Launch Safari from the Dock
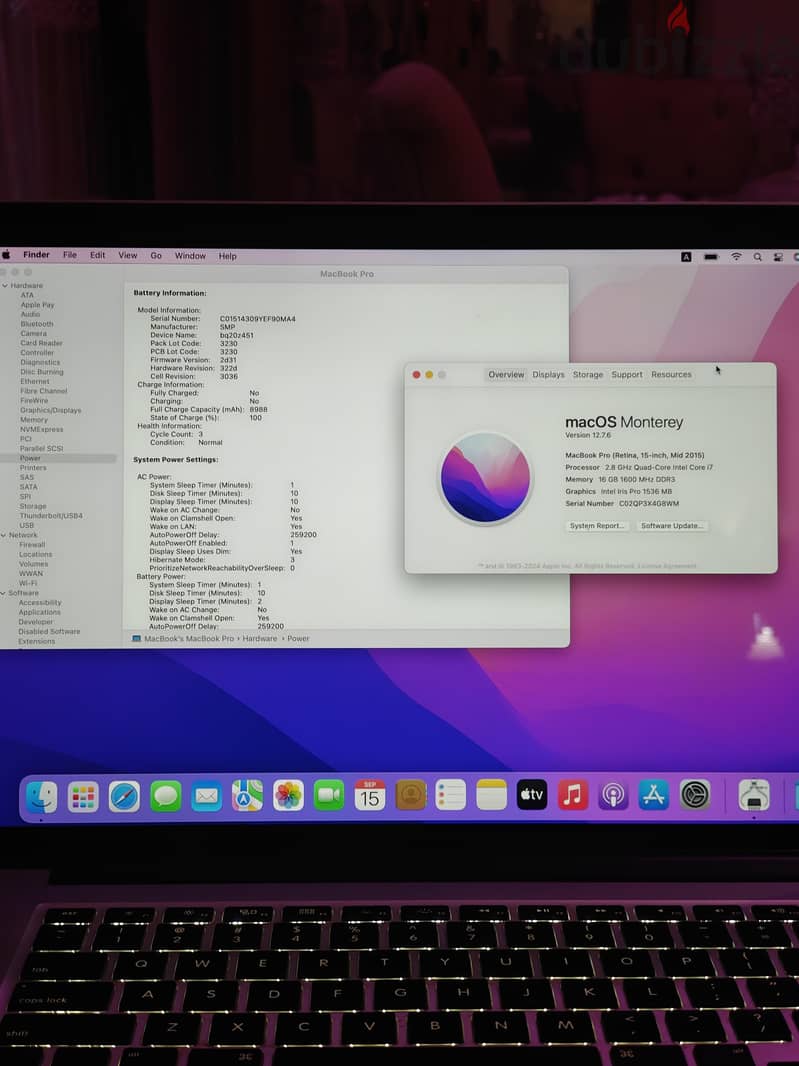Image resolution: width=799 pixels, height=1066 pixels. click(124, 797)
